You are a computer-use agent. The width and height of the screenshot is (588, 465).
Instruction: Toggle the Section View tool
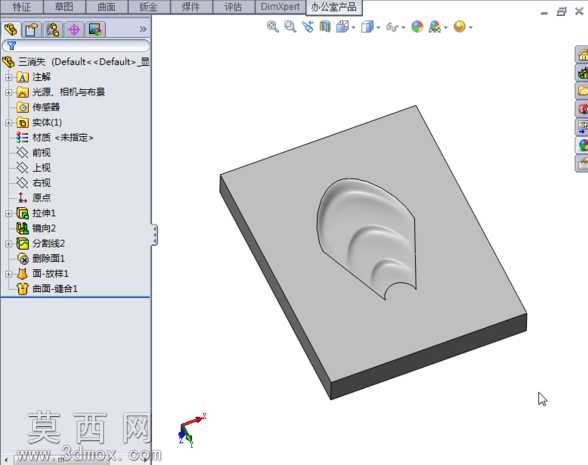[325, 27]
